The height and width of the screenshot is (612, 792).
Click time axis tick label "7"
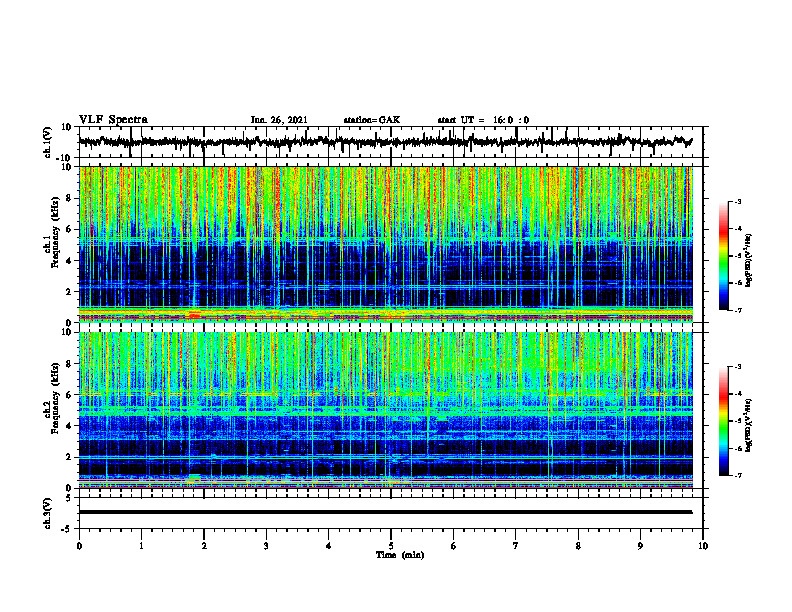[516, 546]
